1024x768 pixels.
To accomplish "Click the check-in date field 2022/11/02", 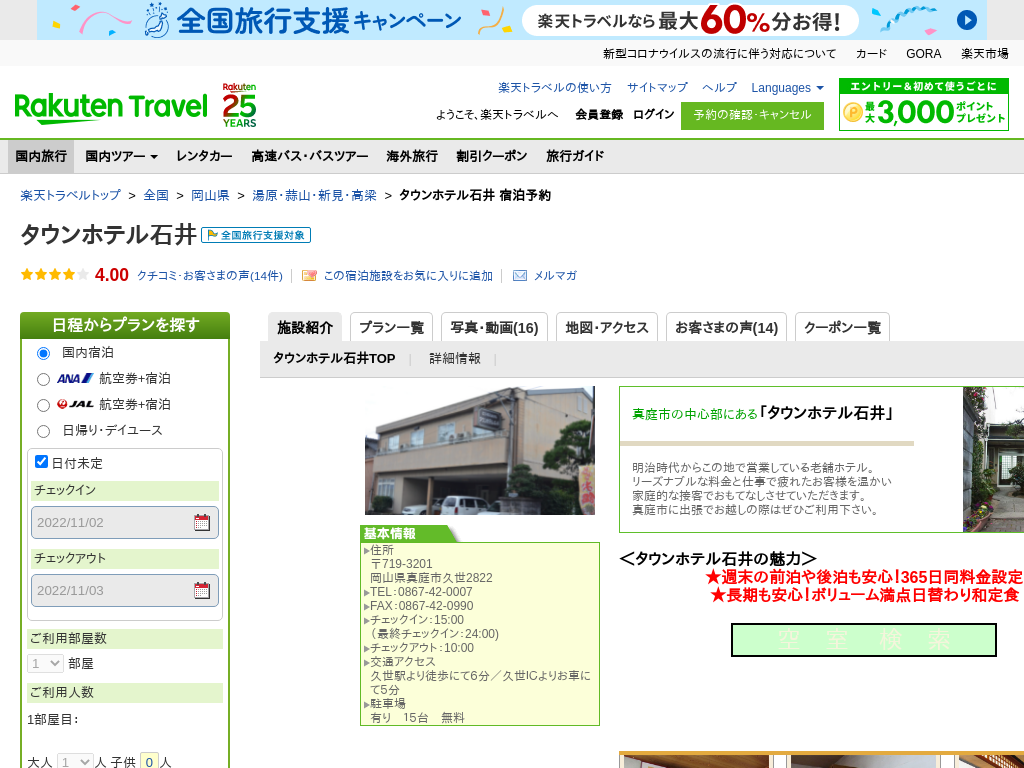I will pyautogui.click(x=125, y=522).
